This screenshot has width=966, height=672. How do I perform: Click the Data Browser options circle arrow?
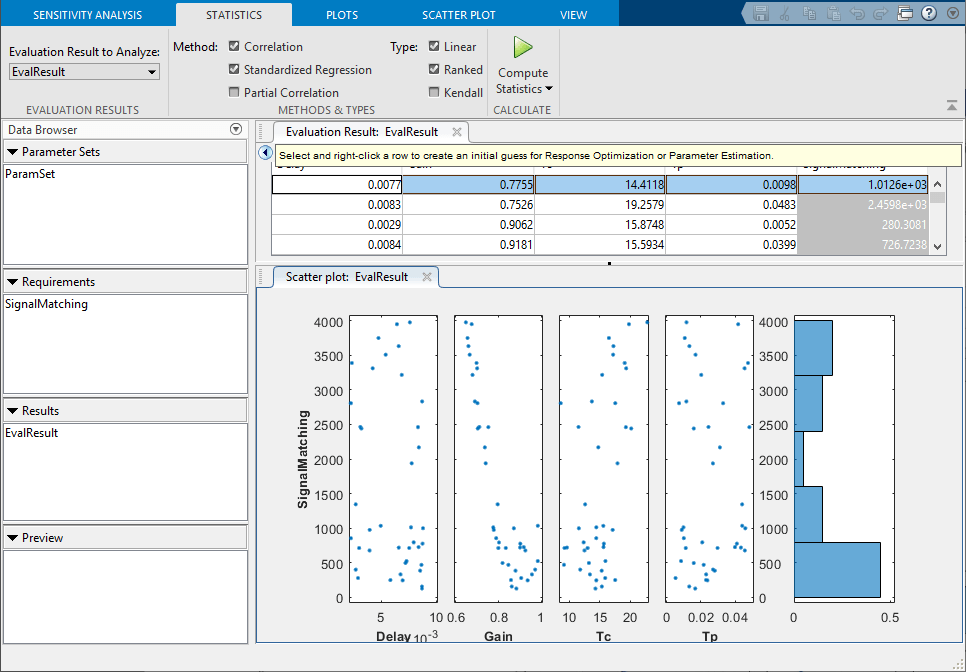(x=236, y=130)
